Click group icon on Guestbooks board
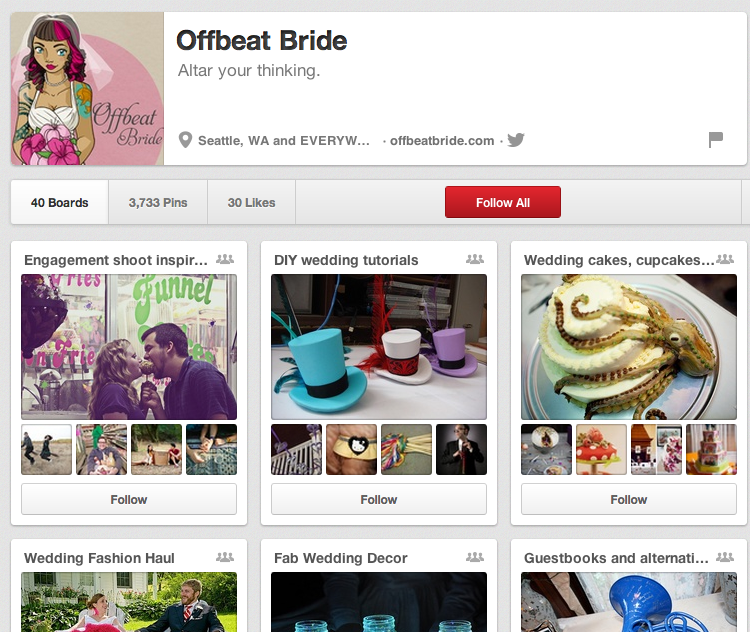Image resolution: width=750 pixels, height=632 pixels. tap(725, 557)
